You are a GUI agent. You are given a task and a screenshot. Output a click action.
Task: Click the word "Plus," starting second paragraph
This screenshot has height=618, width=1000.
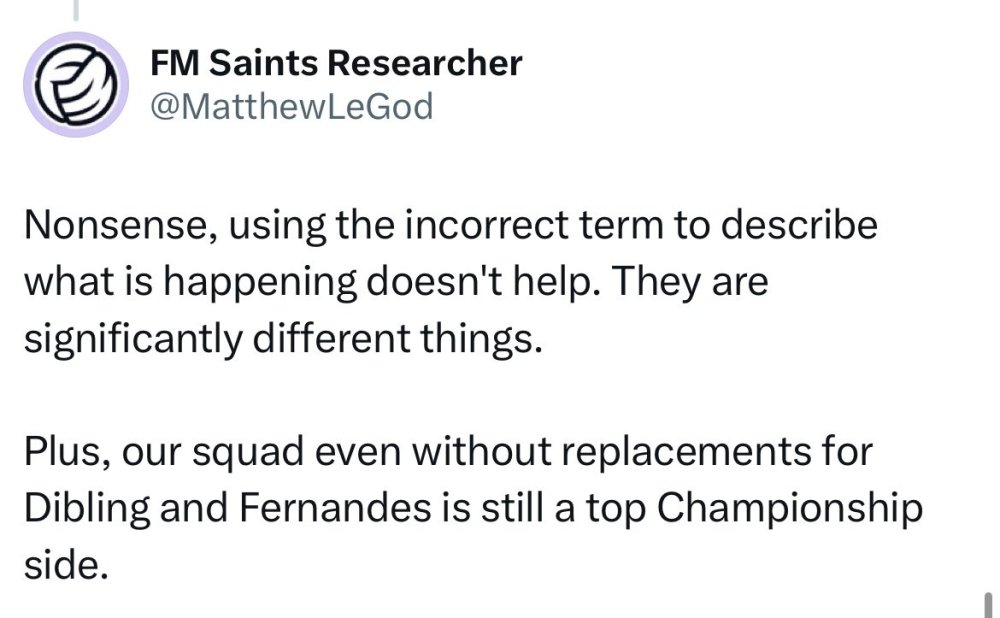pos(66,451)
